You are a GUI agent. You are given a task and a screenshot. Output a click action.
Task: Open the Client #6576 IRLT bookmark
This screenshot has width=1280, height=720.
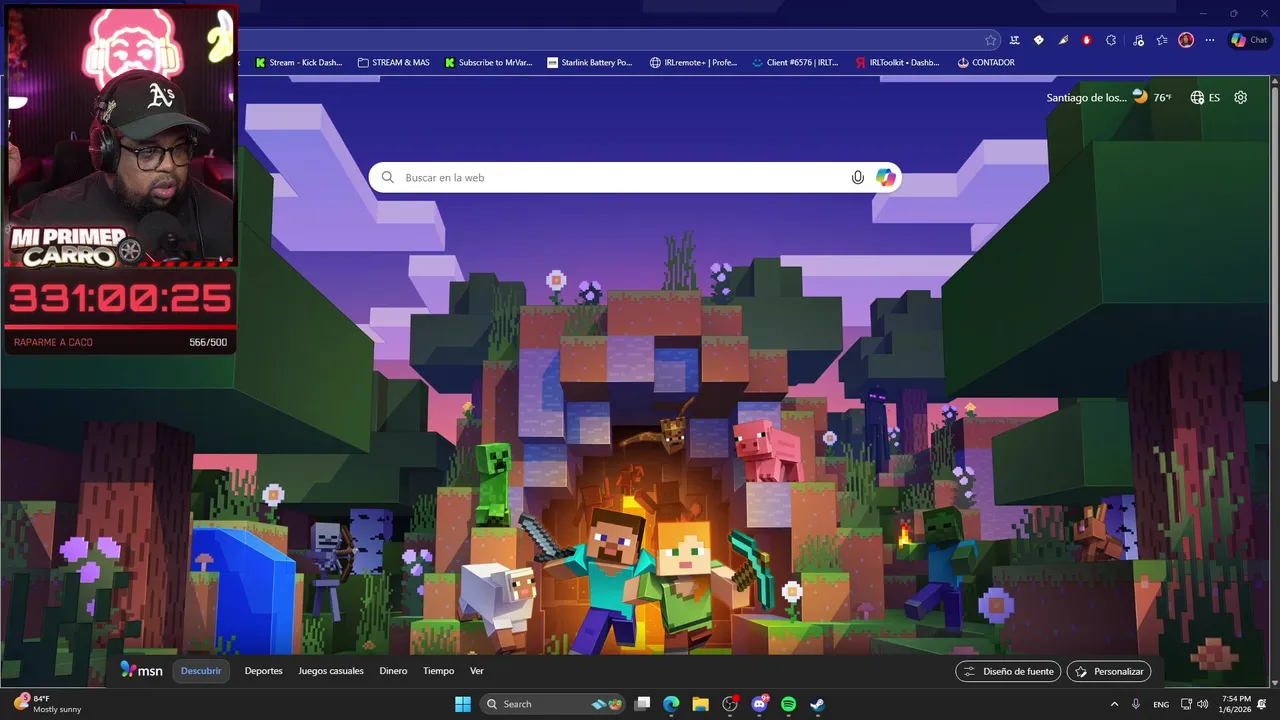coord(795,62)
